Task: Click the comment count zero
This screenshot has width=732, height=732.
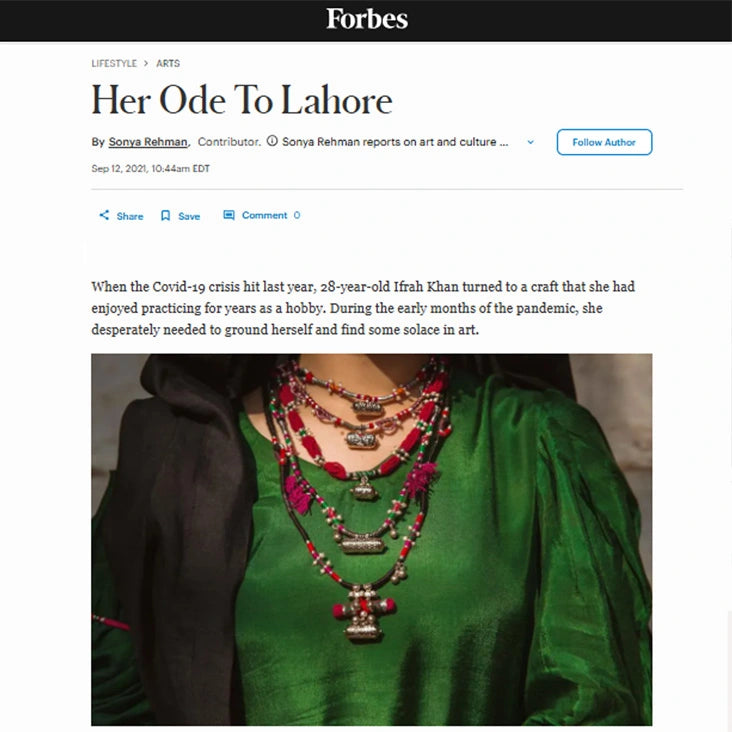Action: (x=297, y=215)
